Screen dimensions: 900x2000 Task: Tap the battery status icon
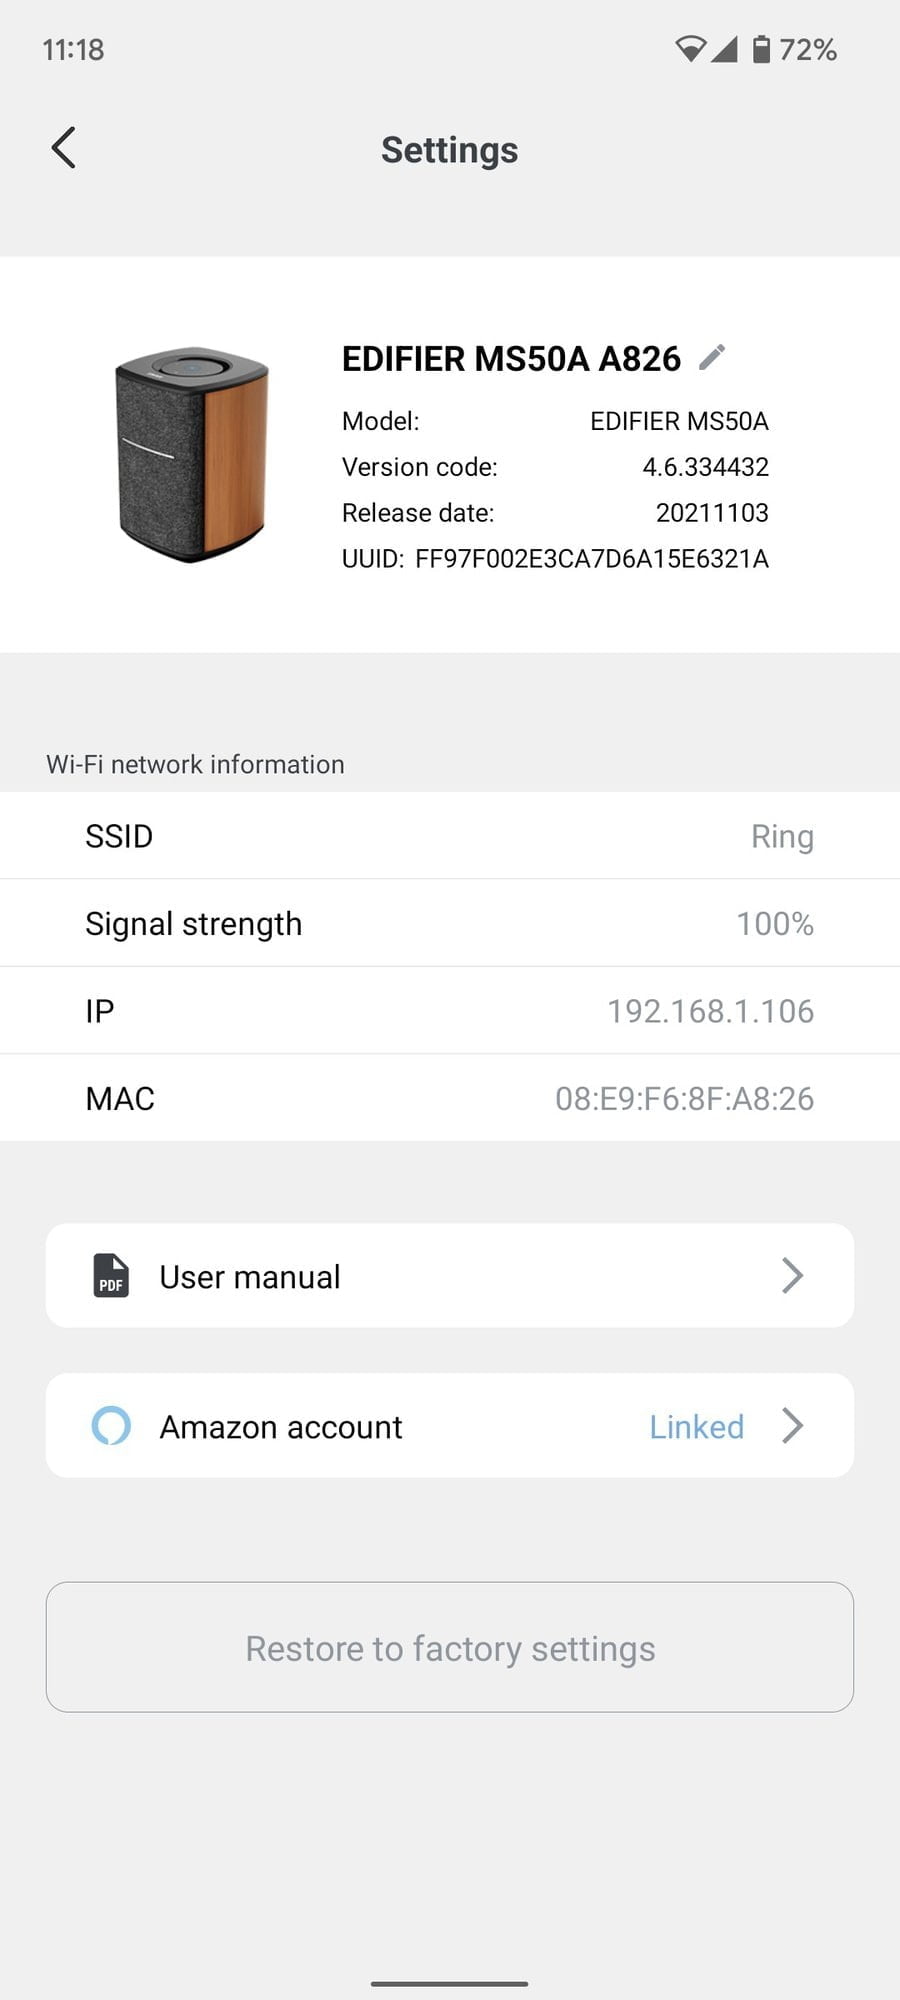pyautogui.click(x=761, y=49)
